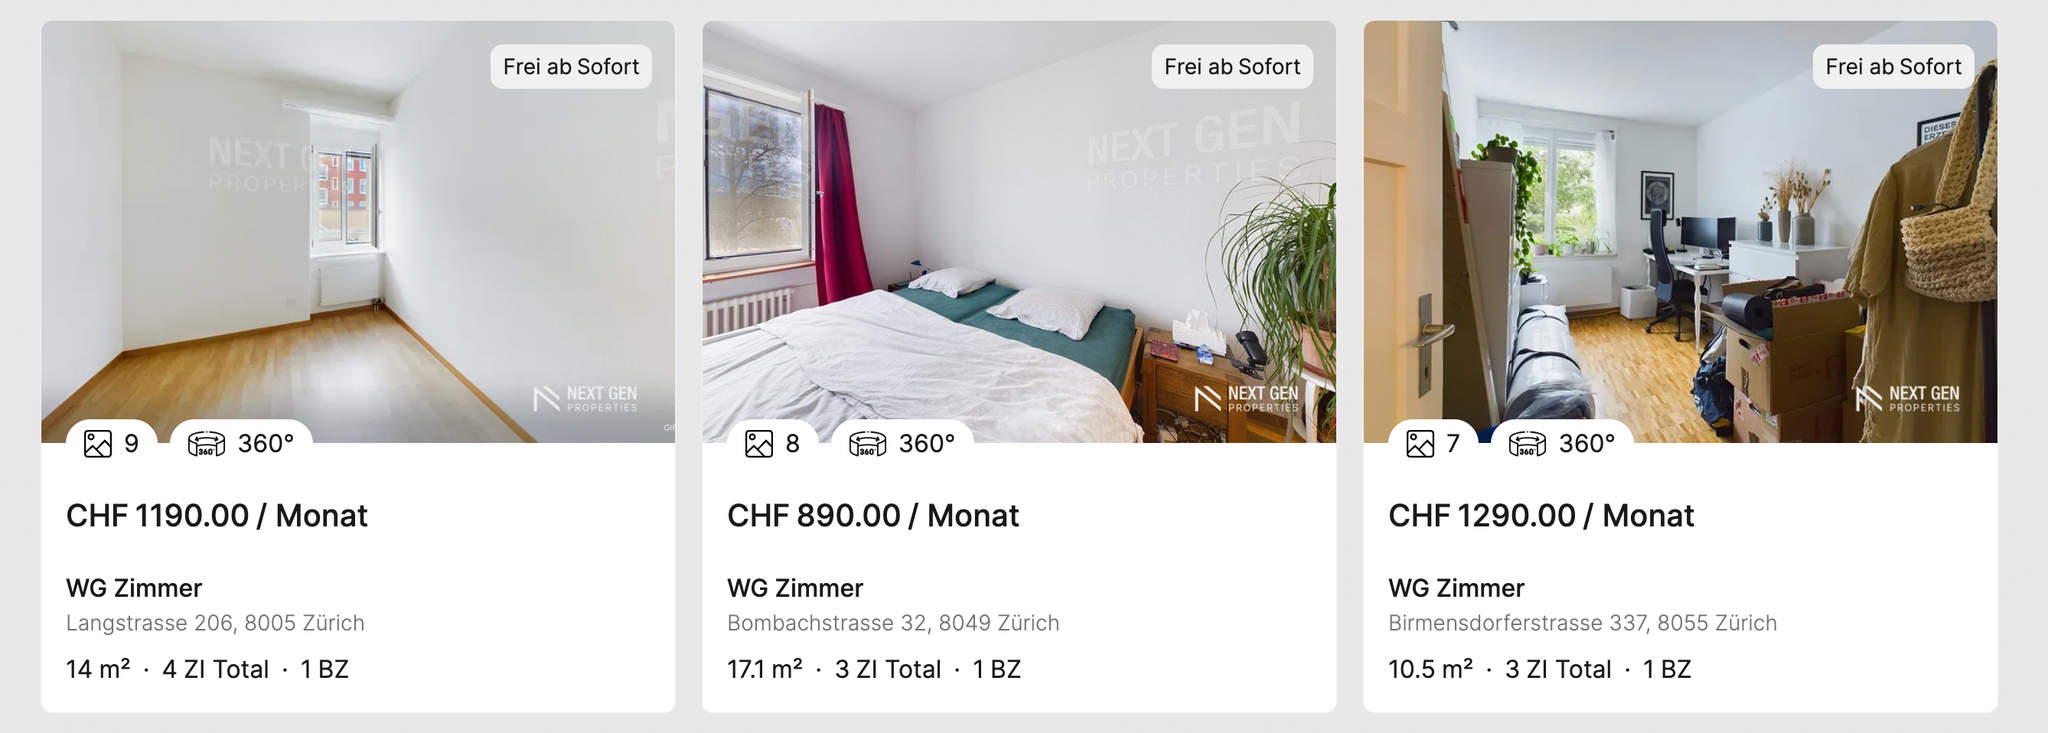Image resolution: width=2048 pixels, height=733 pixels.
Task: Click 'Frei ab Sofort' badge on third listing
Action: coord(1893,67)
